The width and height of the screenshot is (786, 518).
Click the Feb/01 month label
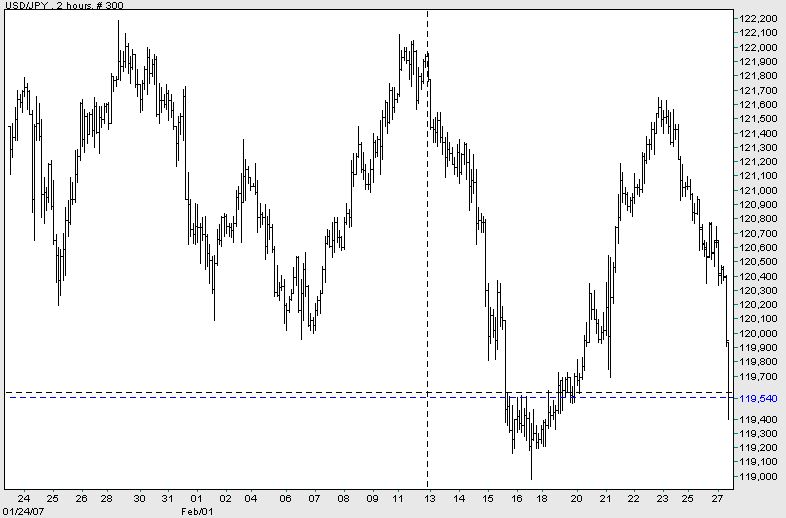pos(198,511)
